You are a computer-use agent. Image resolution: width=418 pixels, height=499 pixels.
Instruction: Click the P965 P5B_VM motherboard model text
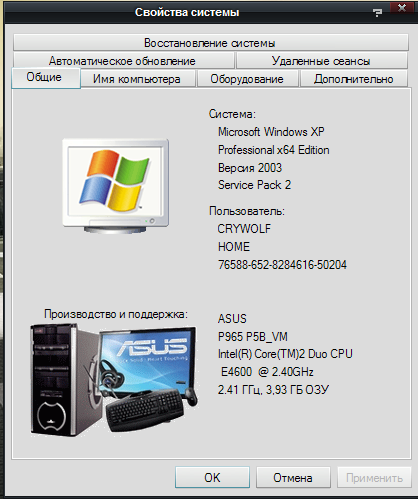click(253, 337)
